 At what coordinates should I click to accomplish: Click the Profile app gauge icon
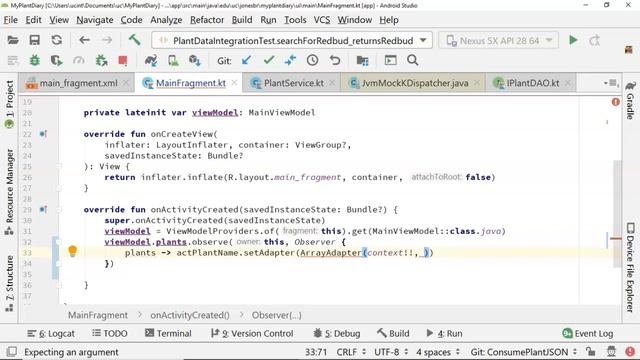[x=78, y=60]
